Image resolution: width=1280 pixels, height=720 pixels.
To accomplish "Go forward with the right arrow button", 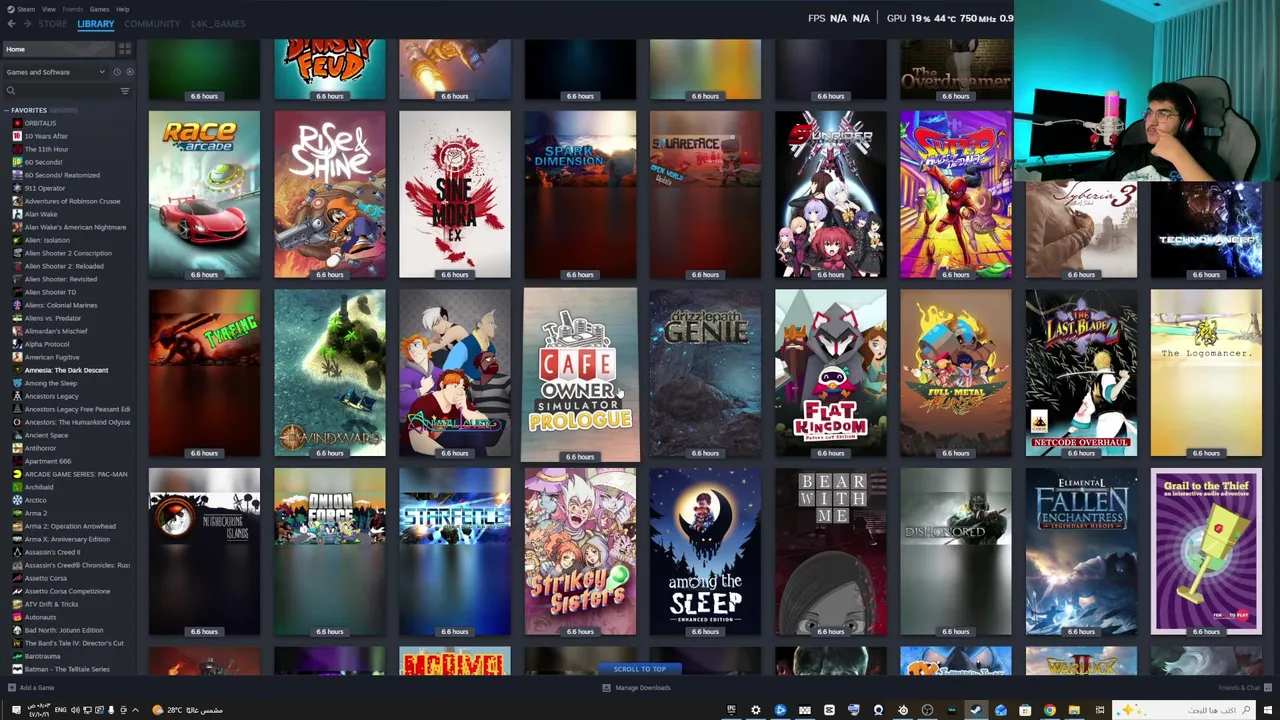I will point(27,23).
